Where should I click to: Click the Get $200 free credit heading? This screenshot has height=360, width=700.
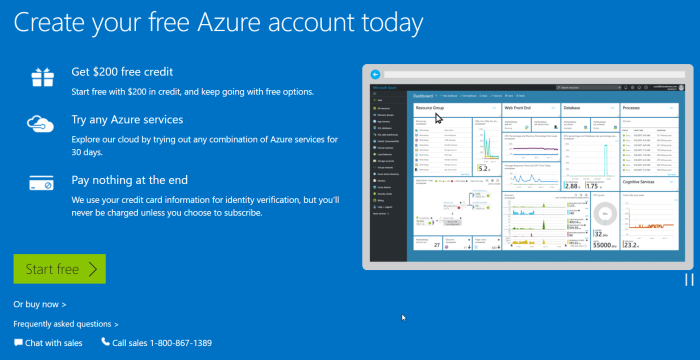tap(122, 72)
